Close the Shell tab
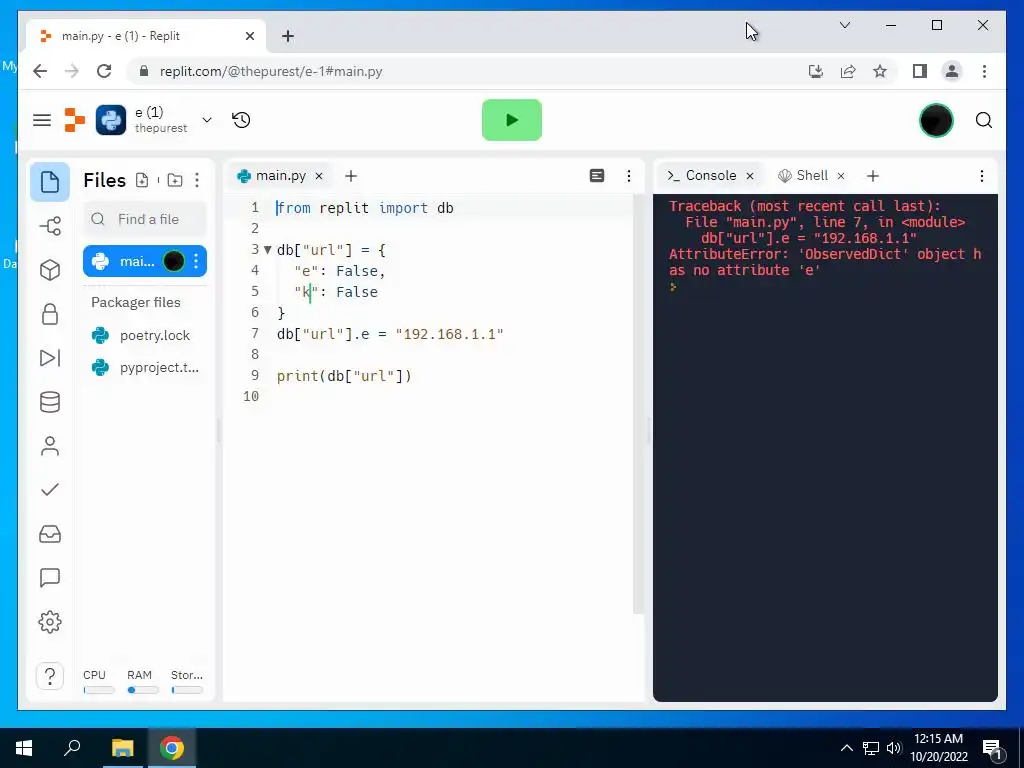 pos(841,176)
